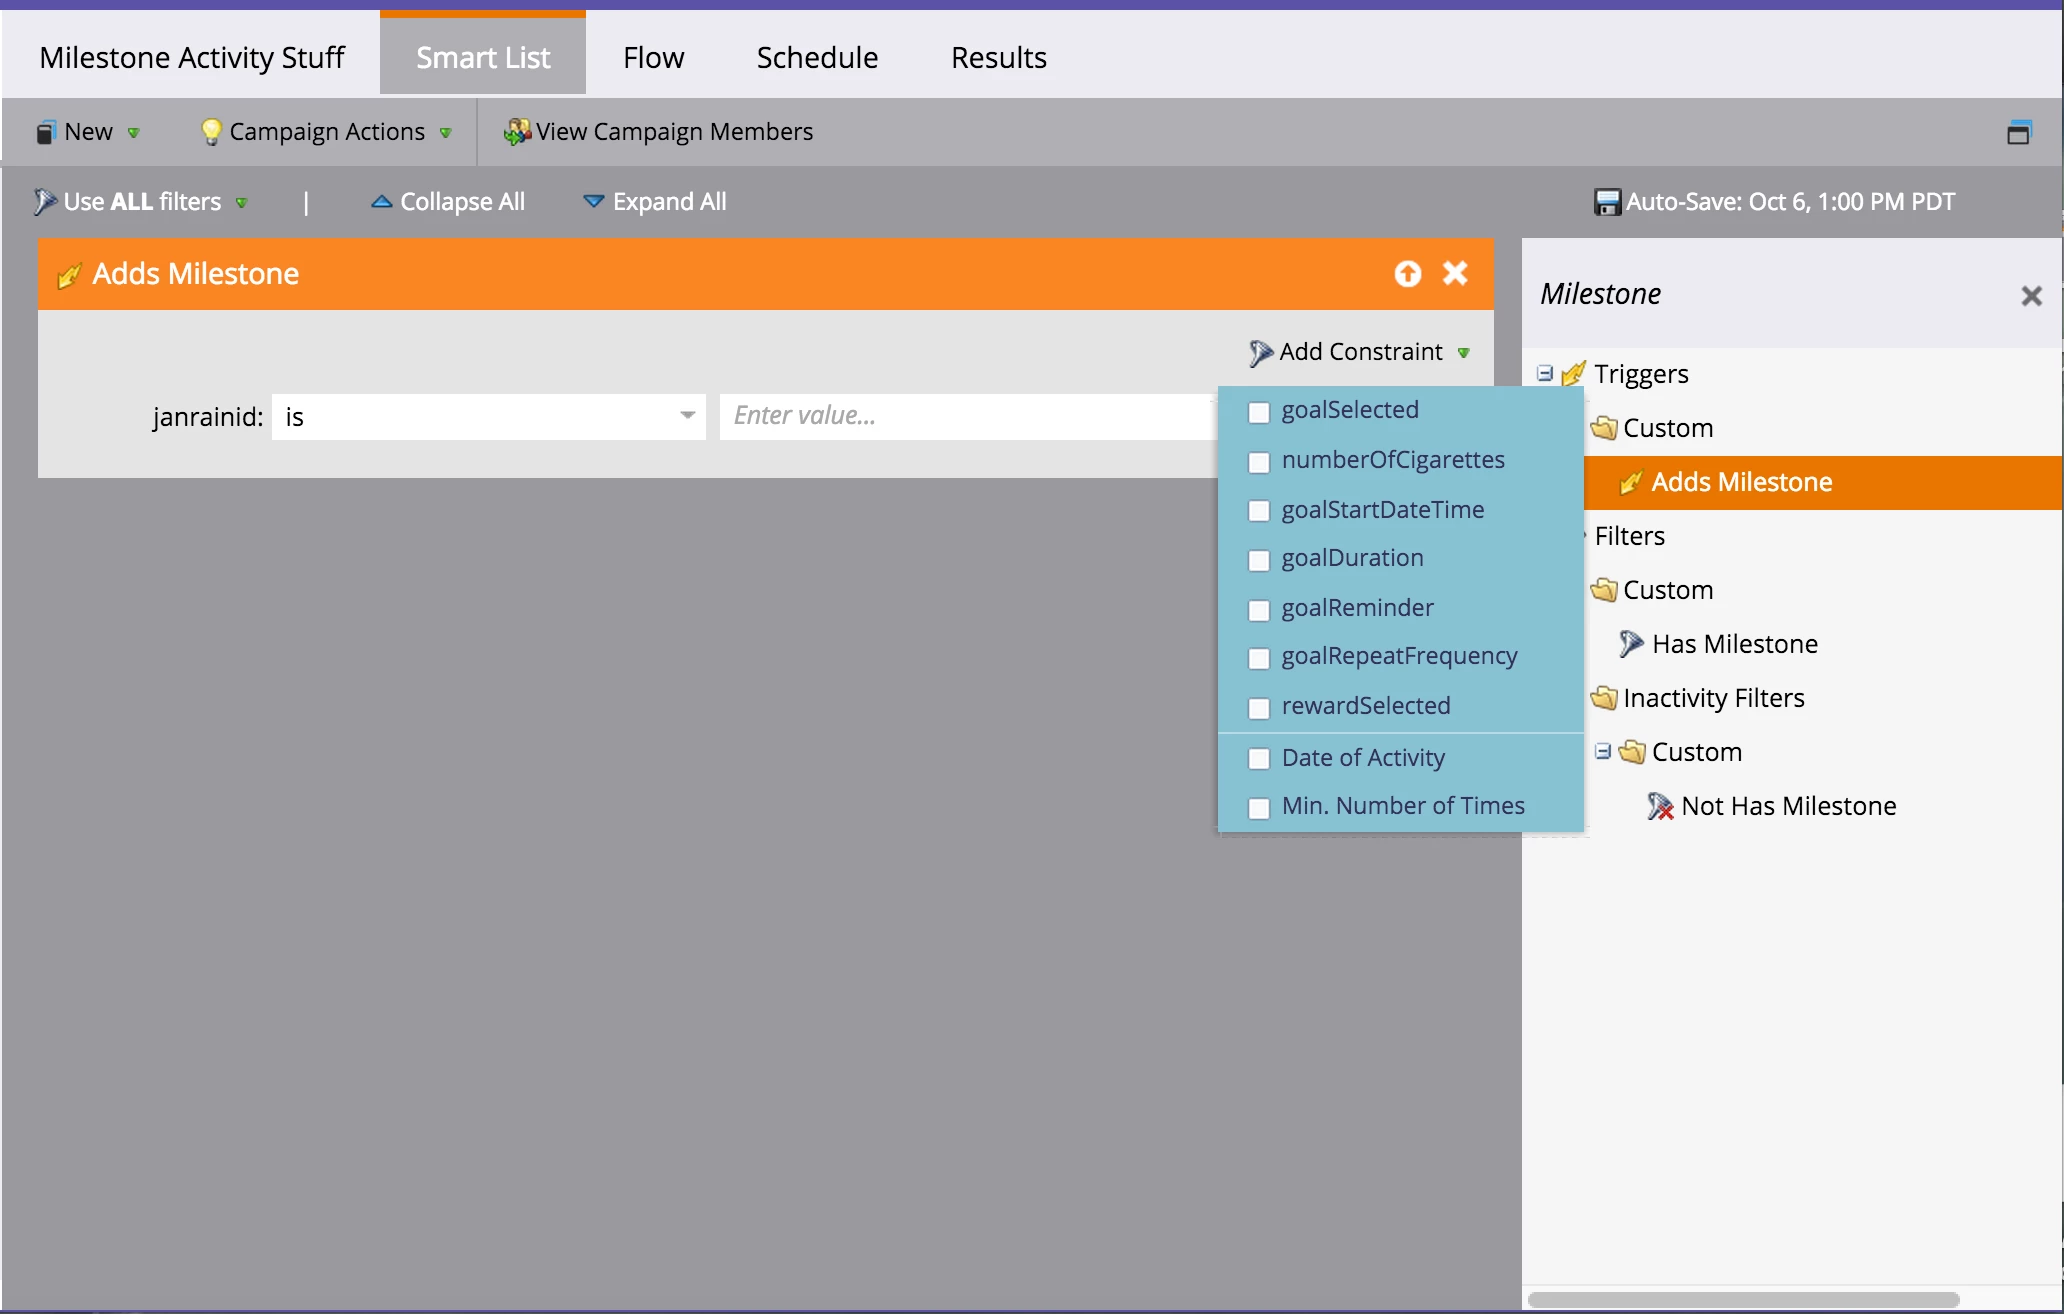Collapse the Triggers tree node
The width and height of the screenshot is (2064, 1314).
1545,373
